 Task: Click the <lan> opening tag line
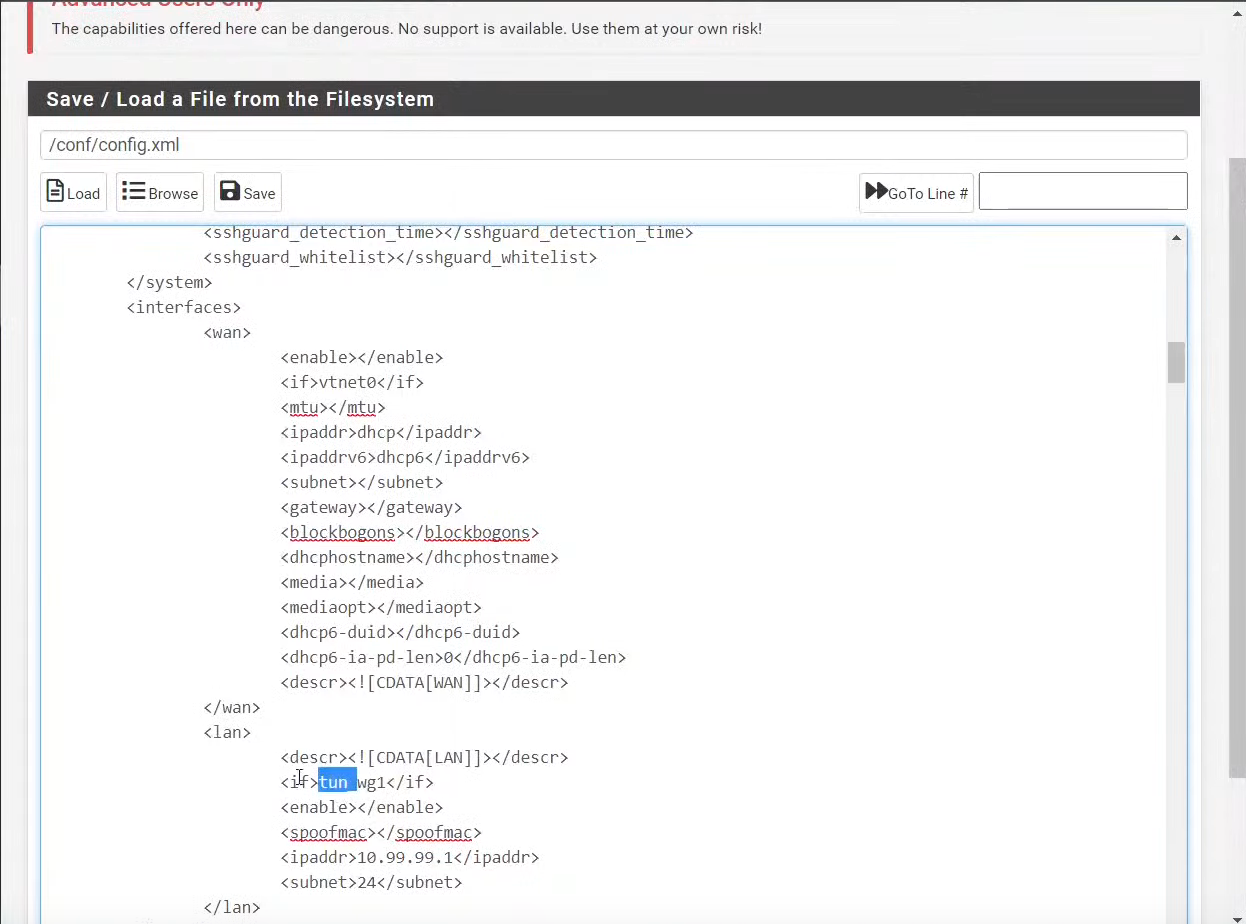tap(227, 732)
